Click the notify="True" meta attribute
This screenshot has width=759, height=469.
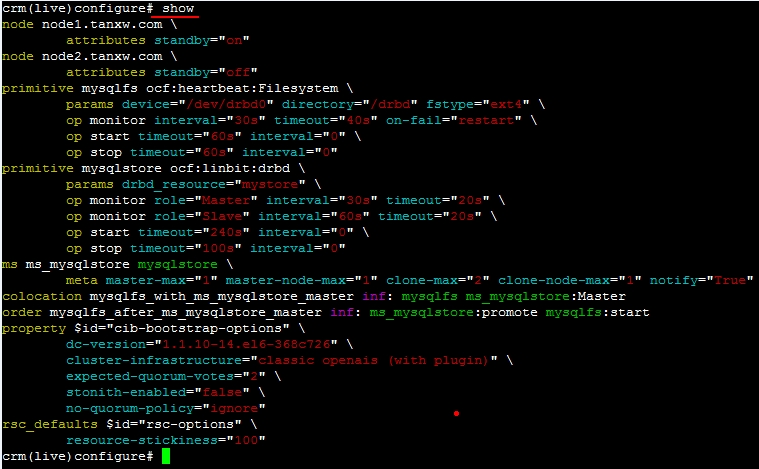701,280
